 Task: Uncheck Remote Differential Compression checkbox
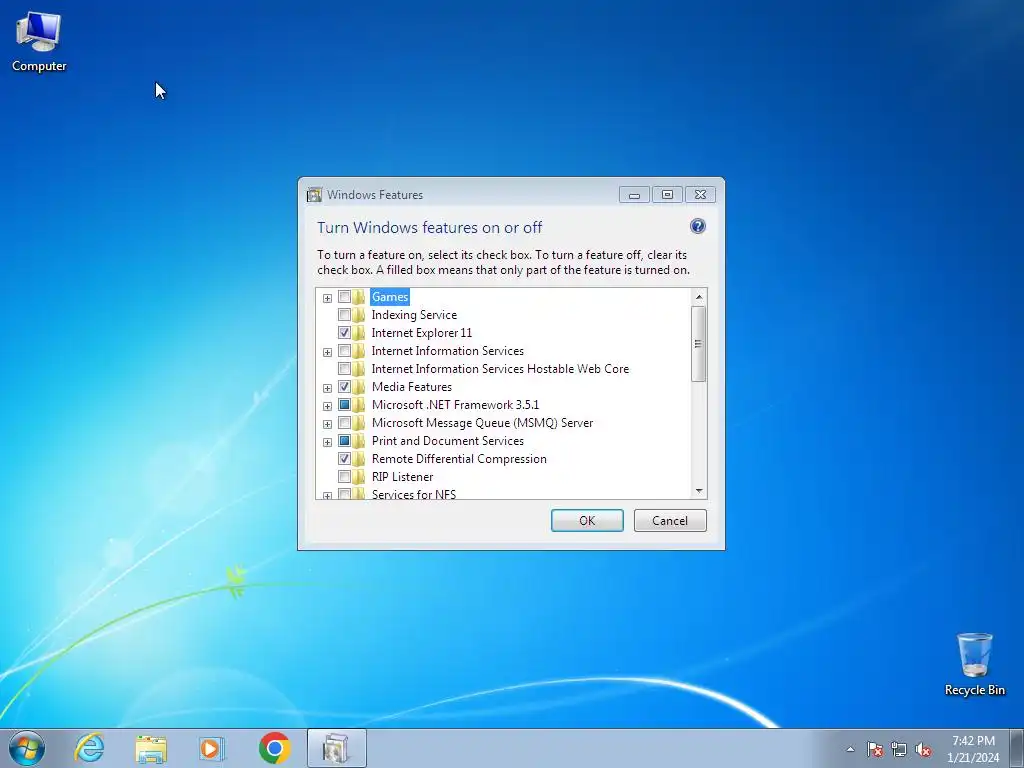pyautogui.click(x=344, y=459)
